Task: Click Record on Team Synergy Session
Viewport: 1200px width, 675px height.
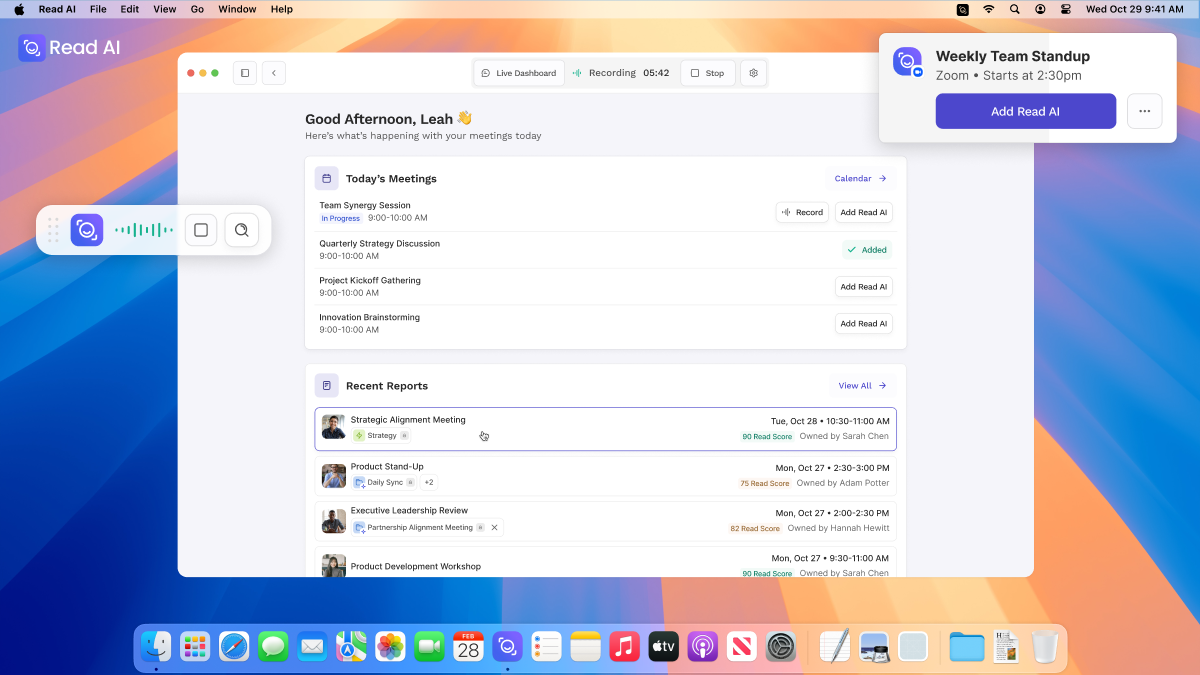Action: 802,212
